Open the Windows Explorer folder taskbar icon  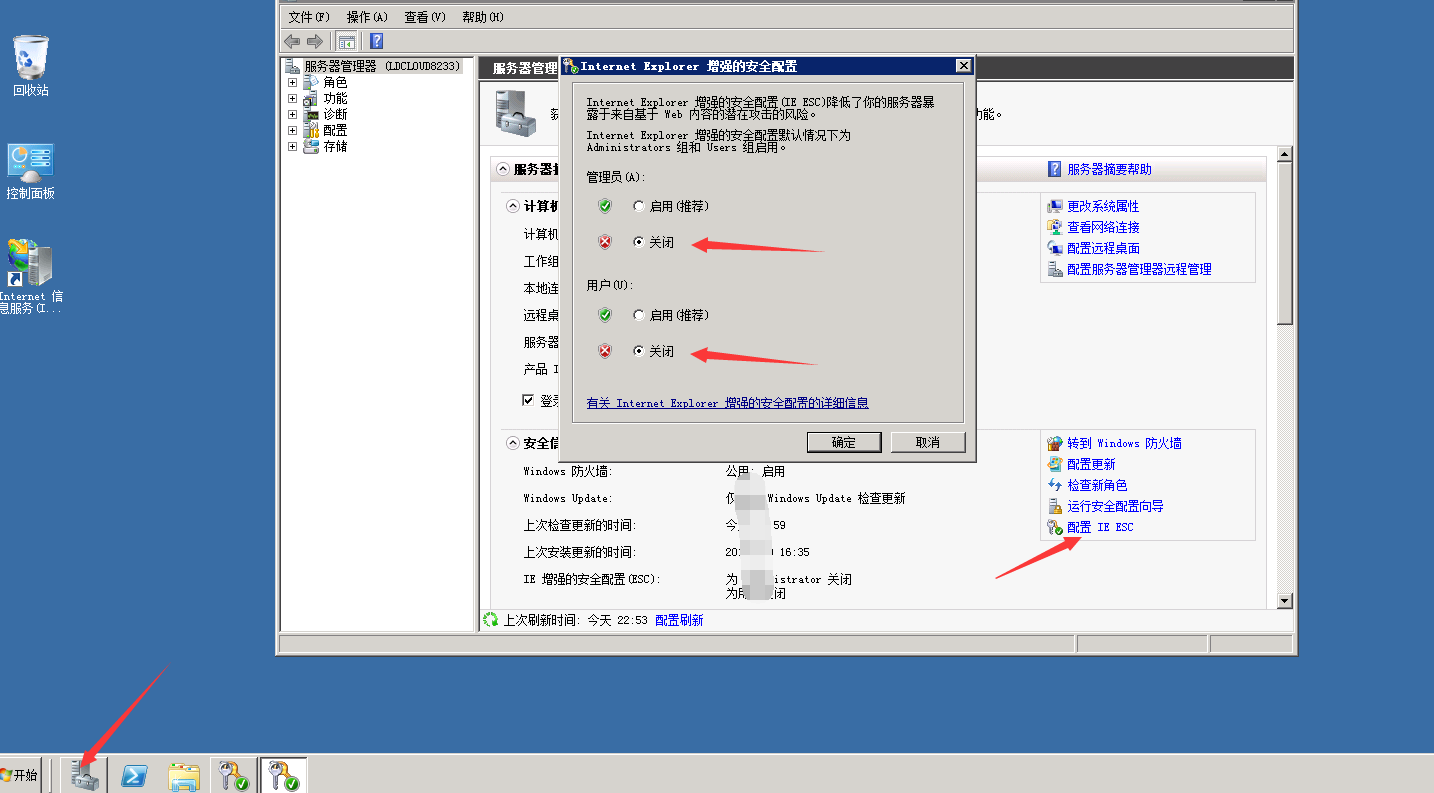tap(184, 775)
